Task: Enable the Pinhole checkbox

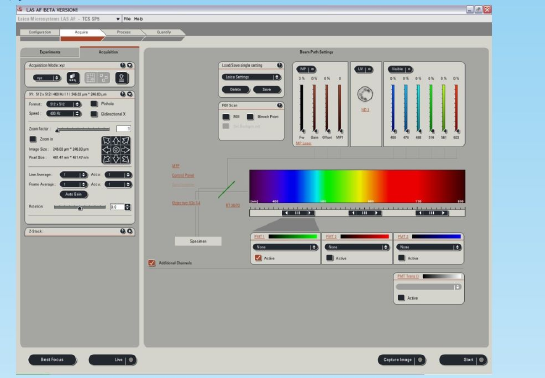Action: pyautogui.click(x=94, y=104)
